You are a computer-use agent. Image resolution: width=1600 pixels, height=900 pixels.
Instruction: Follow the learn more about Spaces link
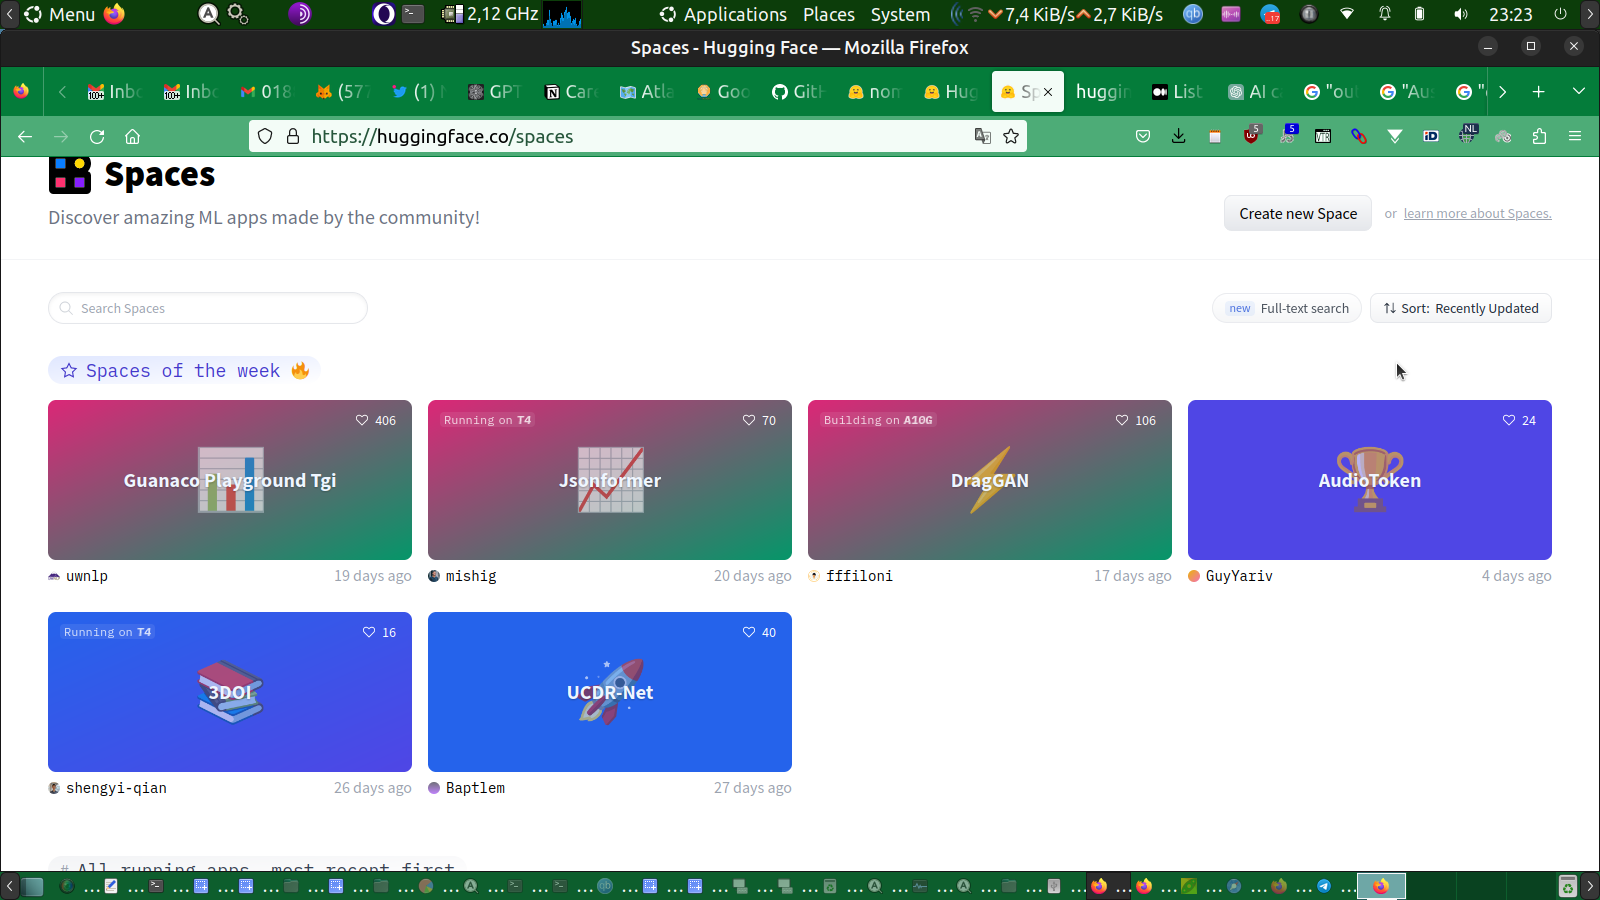tap(1477, 214)
